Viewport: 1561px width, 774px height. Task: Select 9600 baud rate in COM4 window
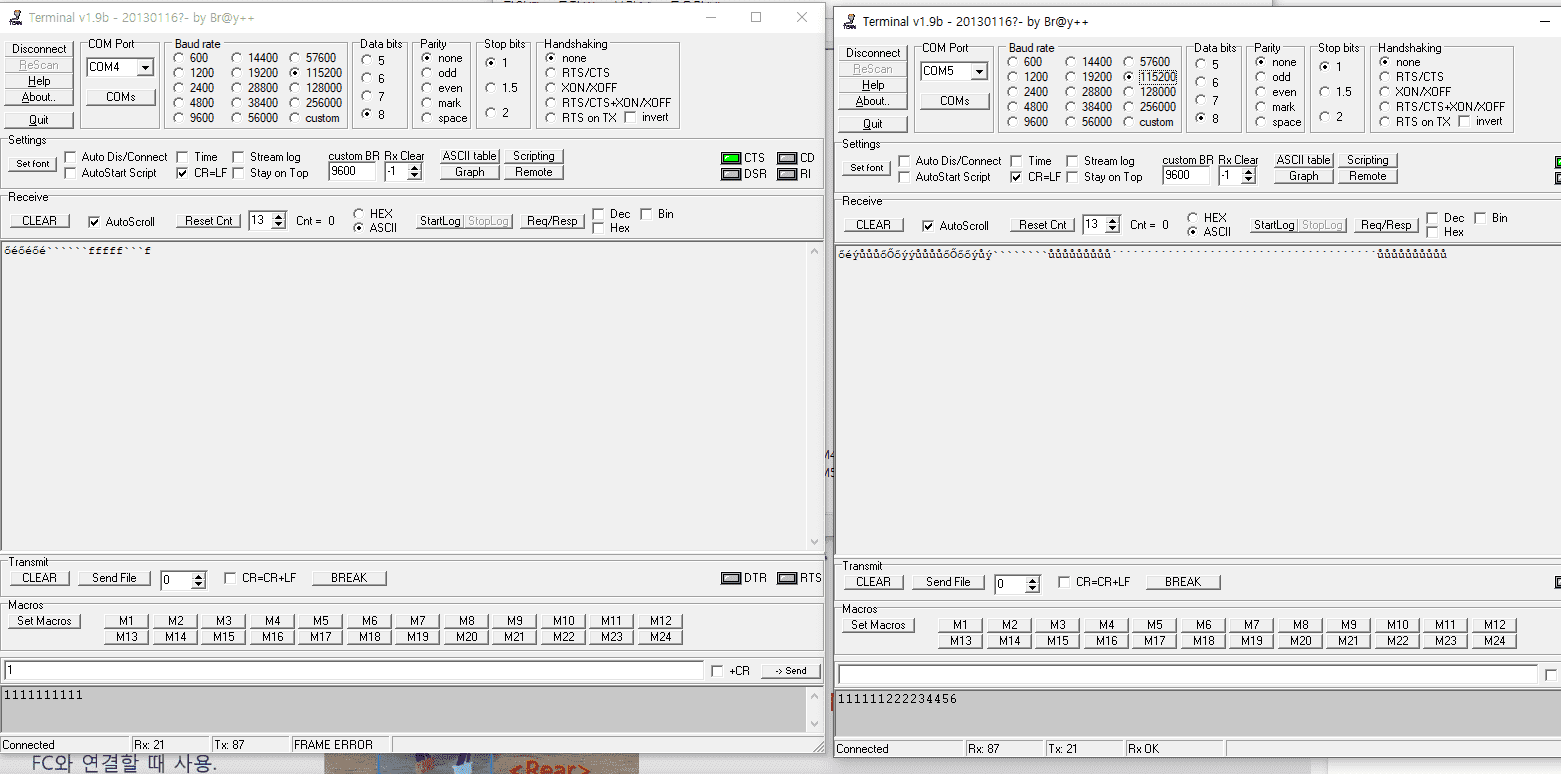[x=179, y=118]
